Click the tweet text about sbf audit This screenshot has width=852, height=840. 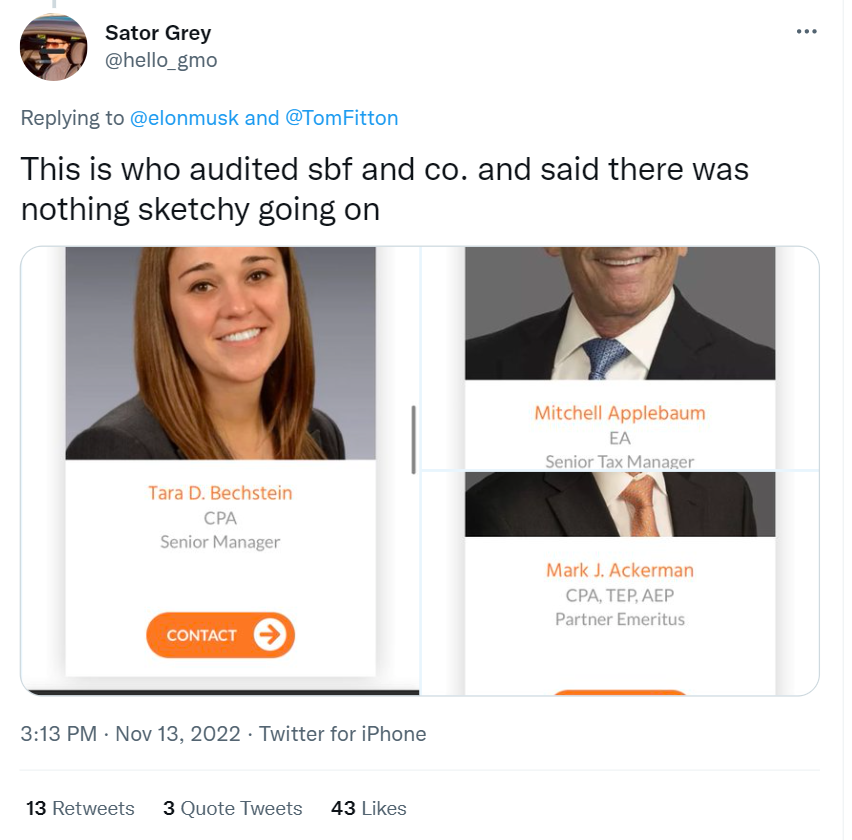point(385,188)
